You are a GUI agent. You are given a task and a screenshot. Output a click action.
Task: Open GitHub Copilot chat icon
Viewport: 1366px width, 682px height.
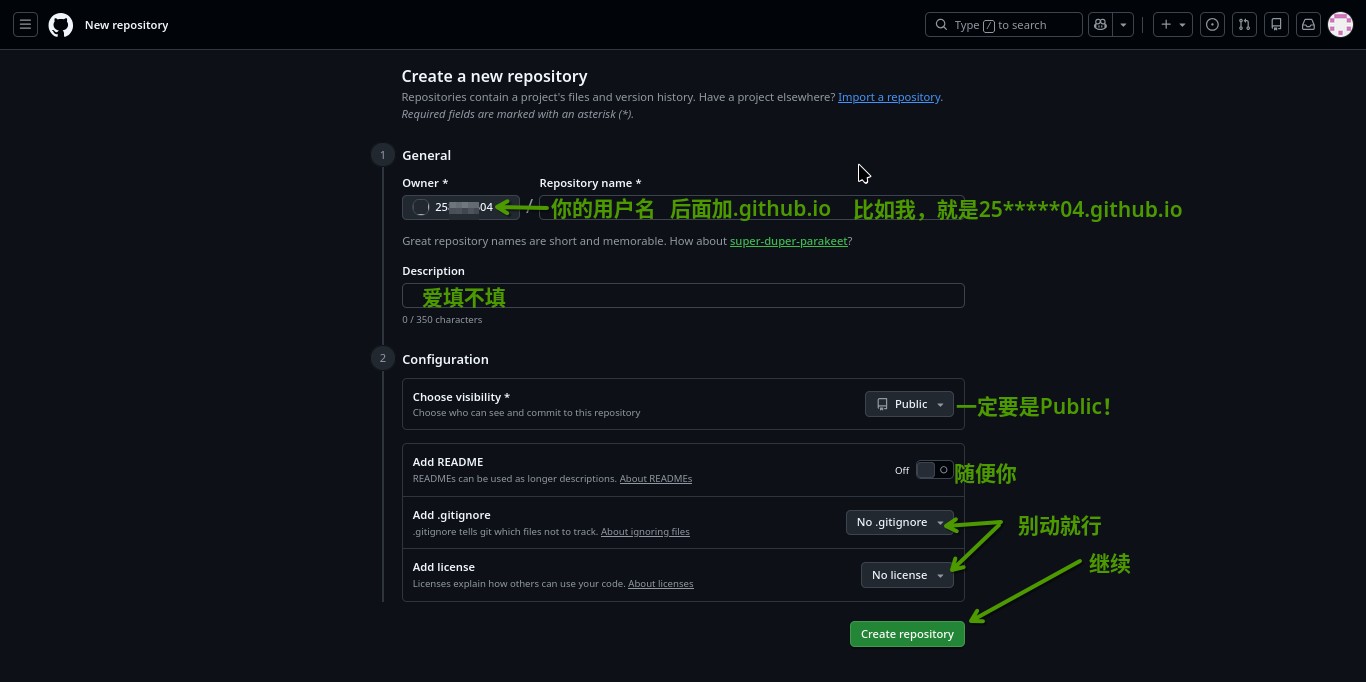pos(1101,25)
